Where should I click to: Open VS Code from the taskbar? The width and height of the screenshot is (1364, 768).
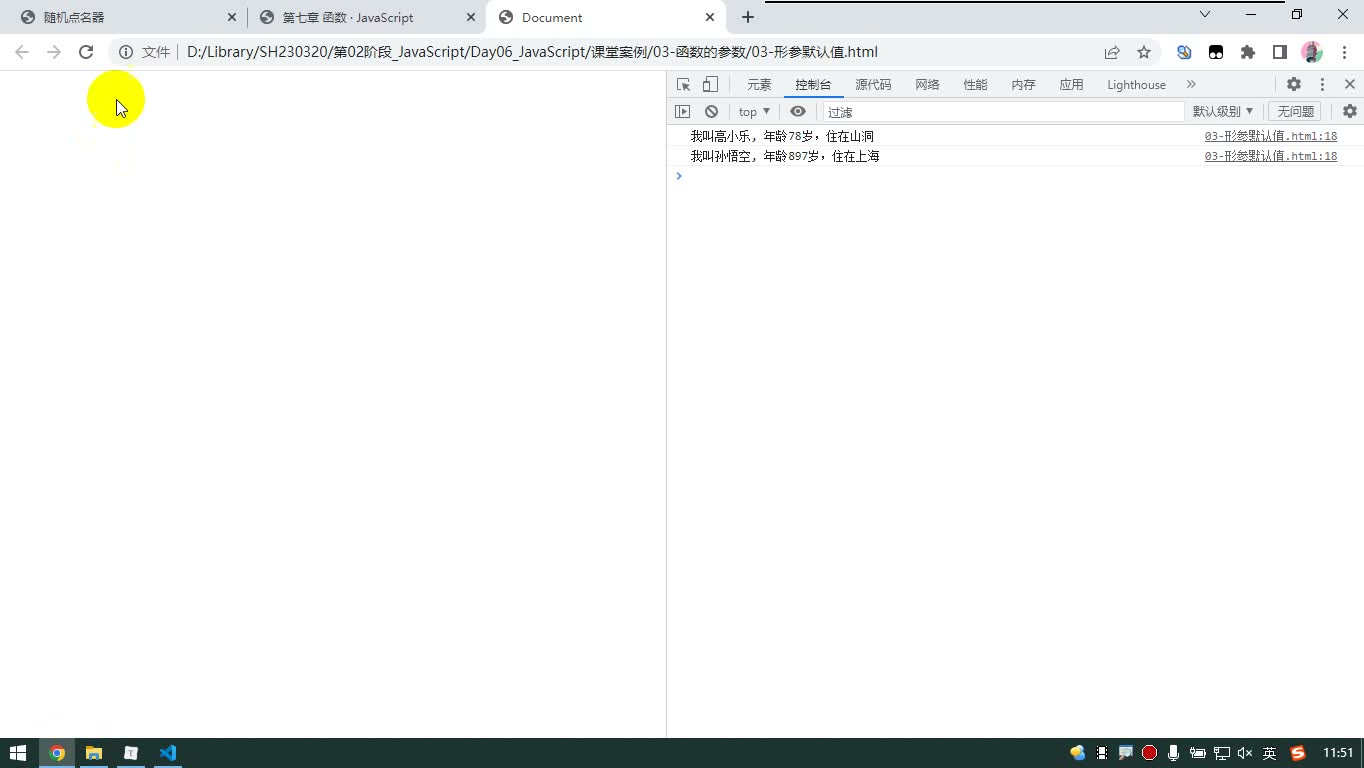pyautogui.click(x=168, y=753)
